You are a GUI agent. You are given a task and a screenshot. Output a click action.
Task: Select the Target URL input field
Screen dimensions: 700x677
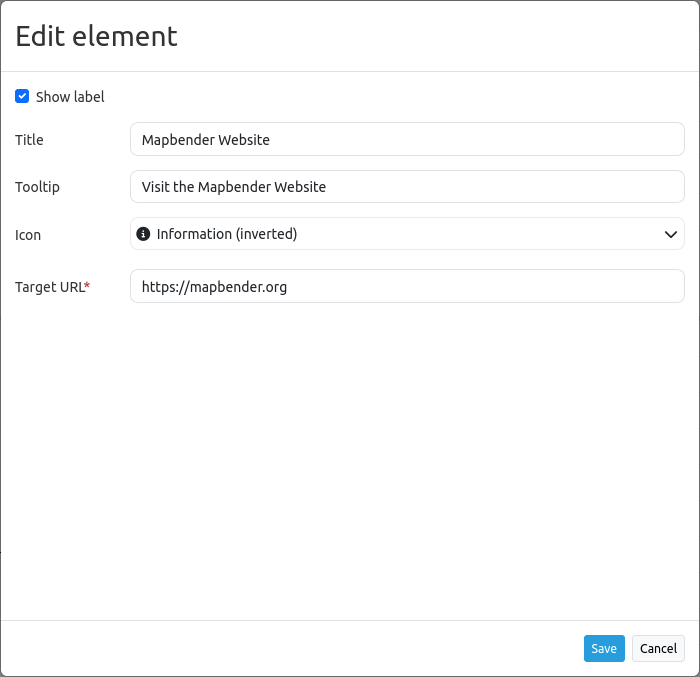coord(407,286)
